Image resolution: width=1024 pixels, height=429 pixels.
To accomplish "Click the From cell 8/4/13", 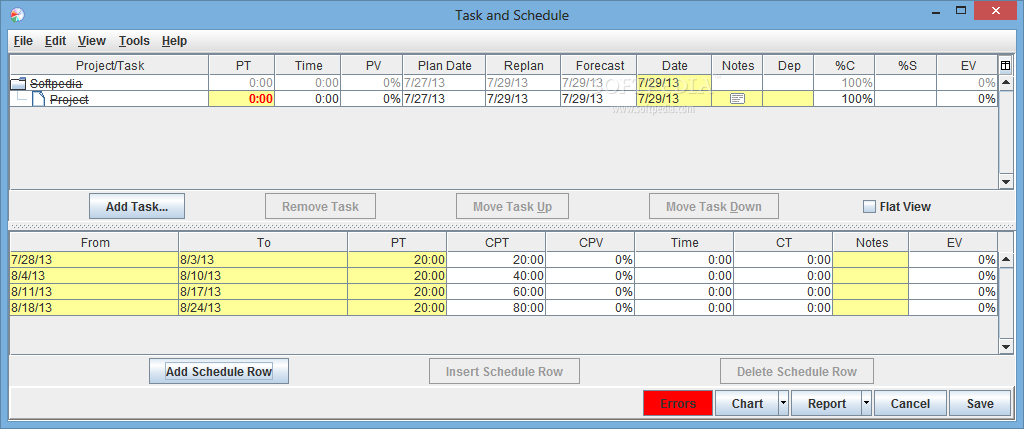I will point(94,276).
